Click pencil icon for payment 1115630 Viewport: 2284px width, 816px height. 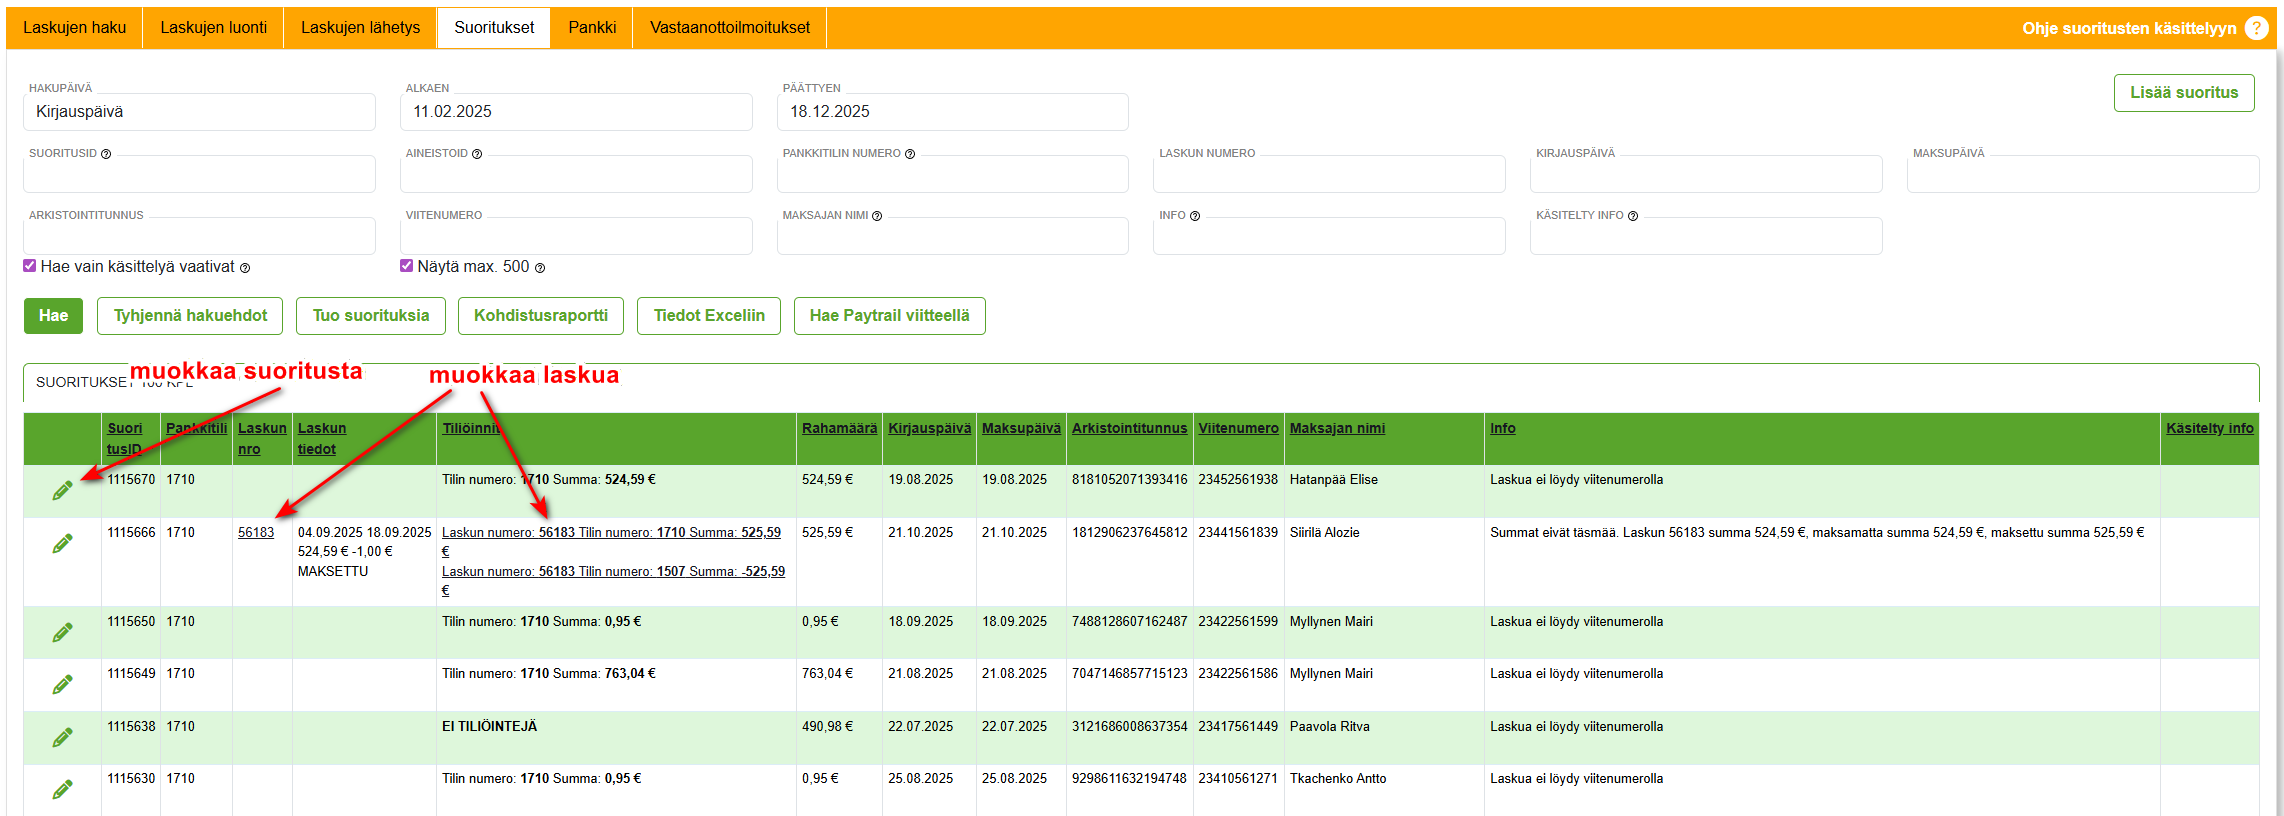[62, 790]
